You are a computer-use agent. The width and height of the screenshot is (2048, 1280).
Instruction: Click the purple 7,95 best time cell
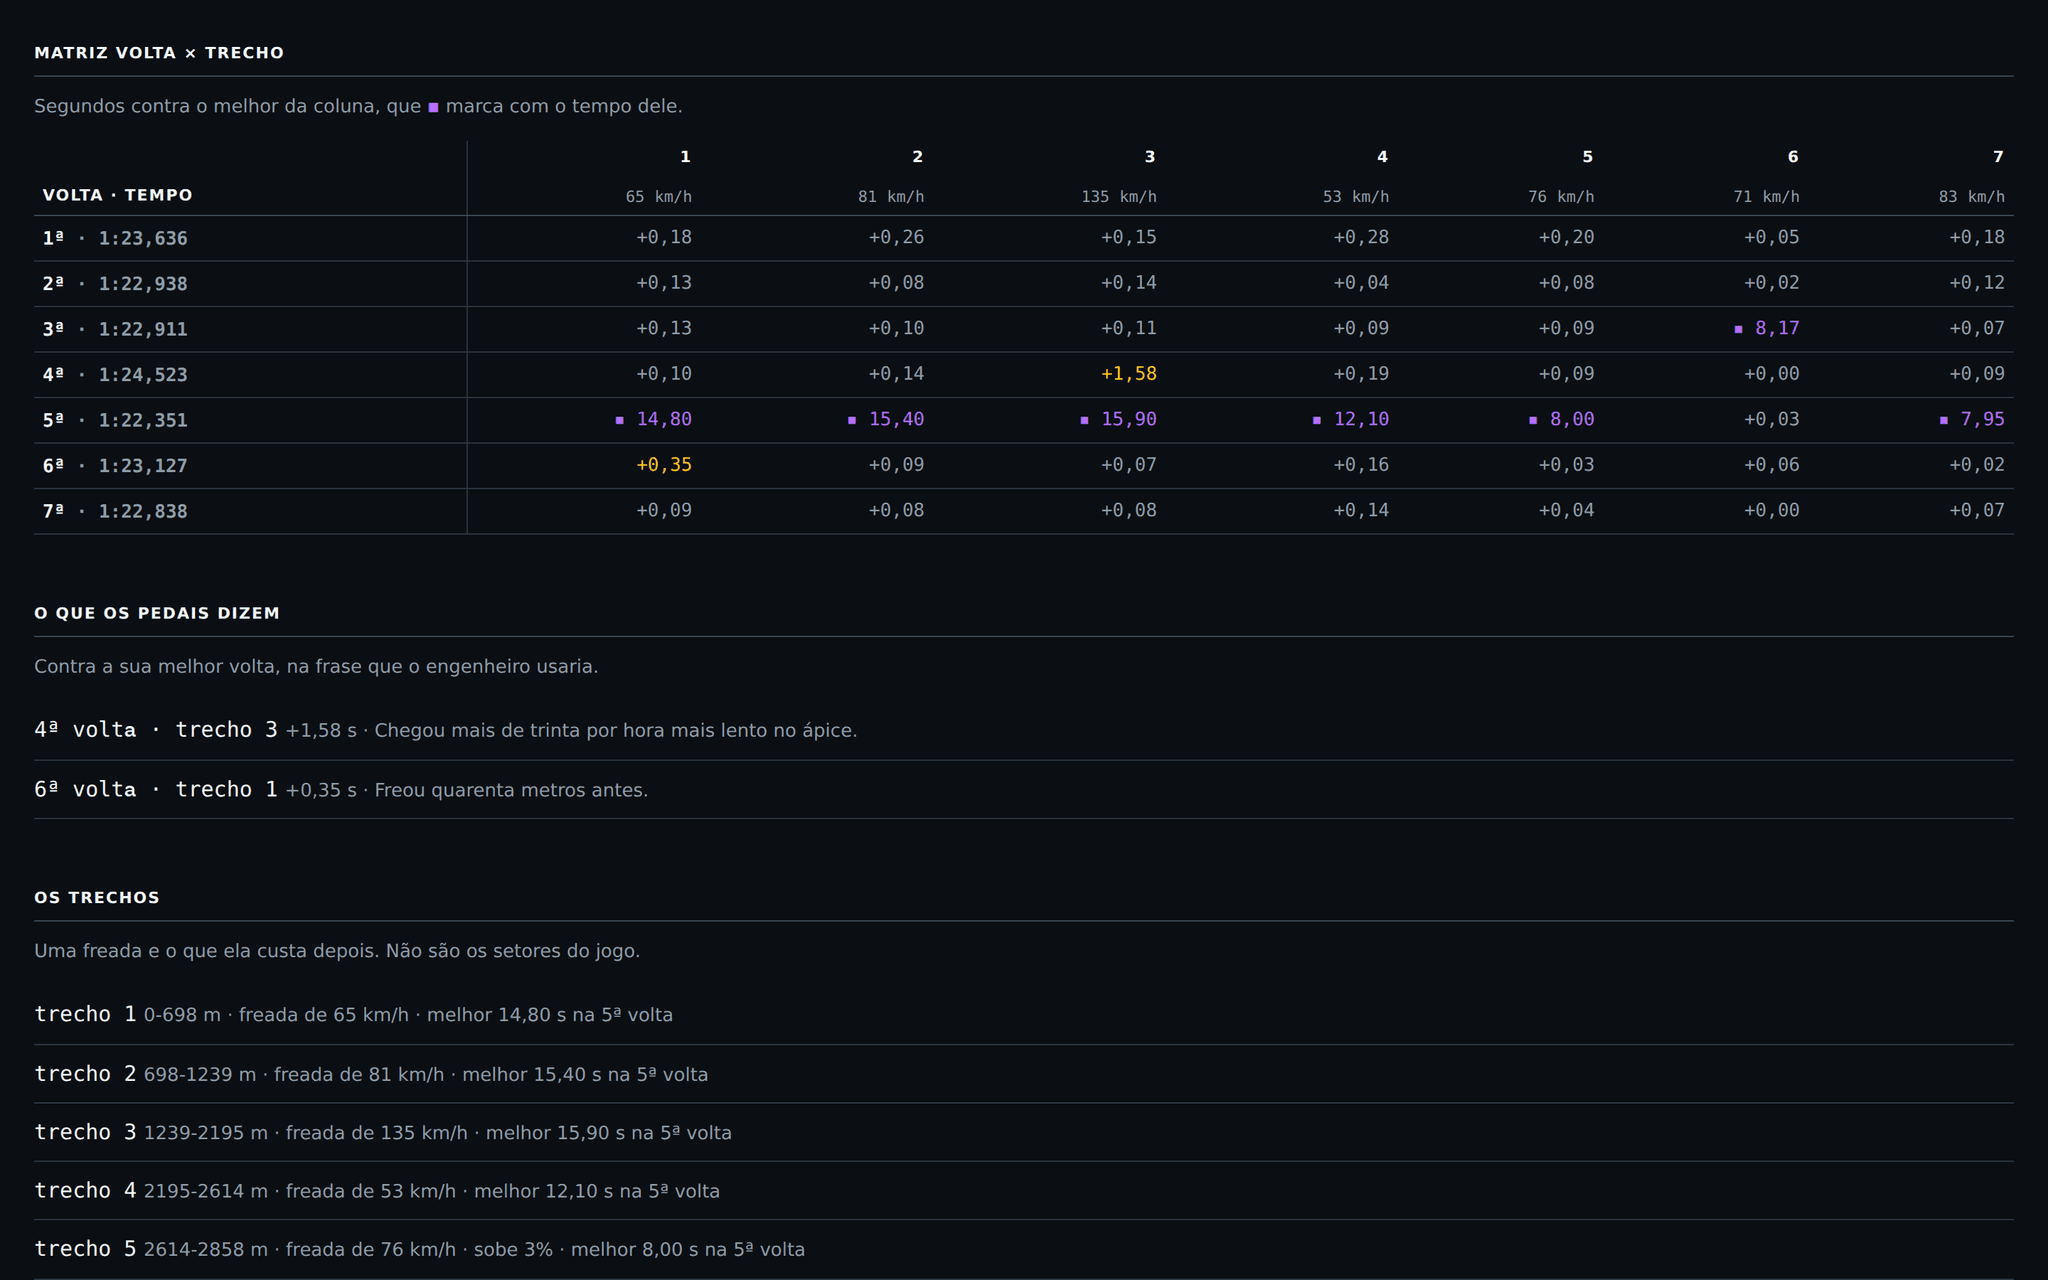tap(1972, 419)
